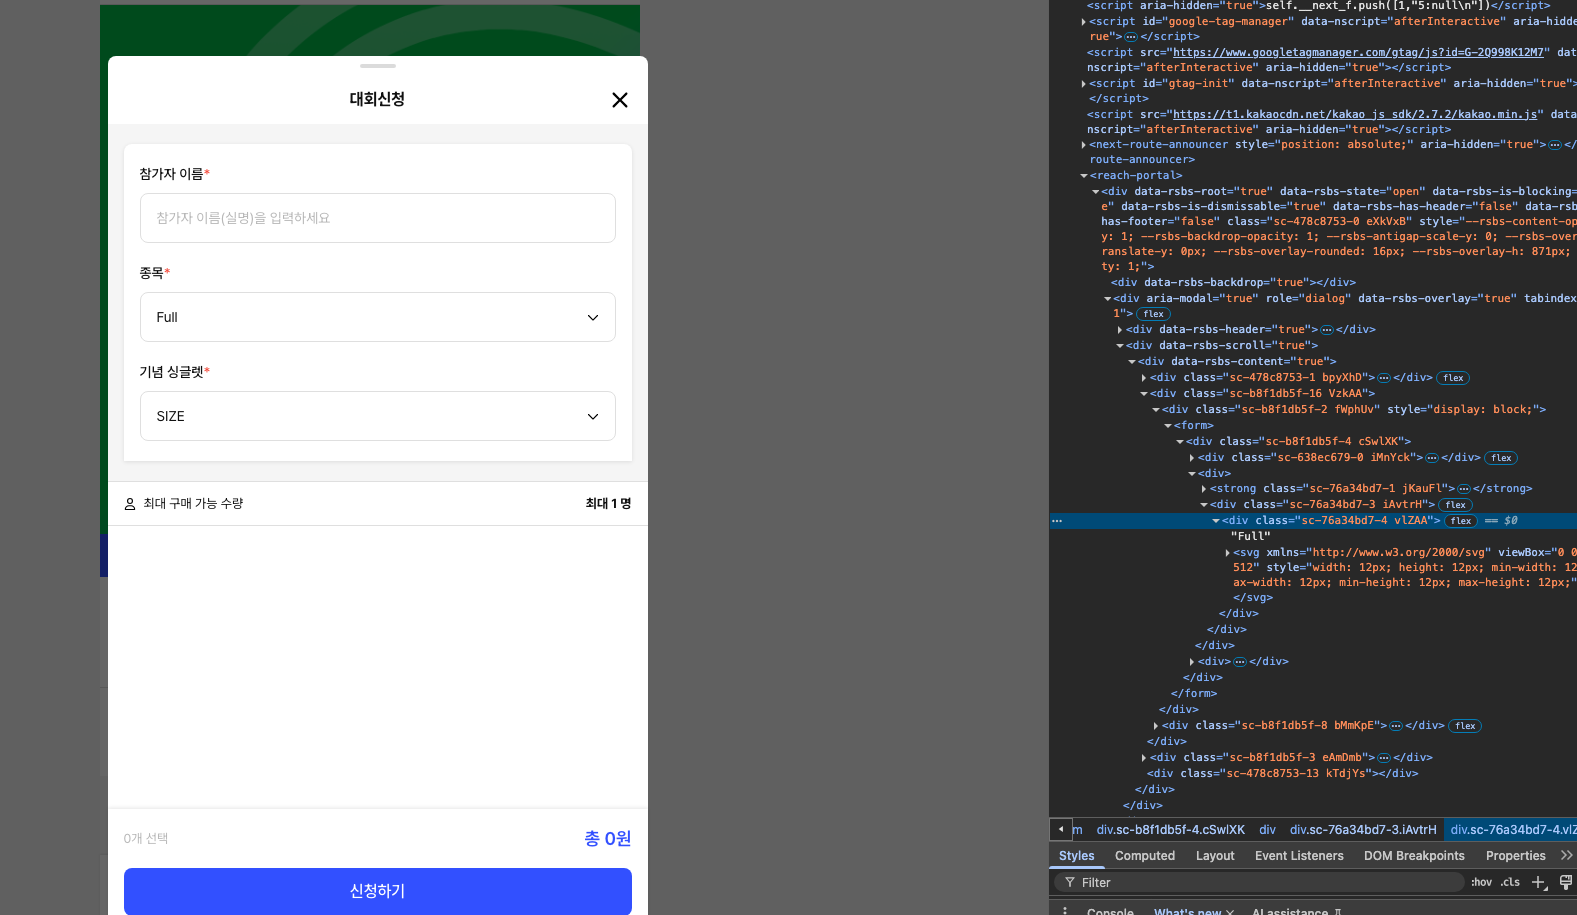Image resolution: width=1577 pixels, height=915 pixels.
Task: Close the 대회신청 dialog with X
Action: click(620, 100)
